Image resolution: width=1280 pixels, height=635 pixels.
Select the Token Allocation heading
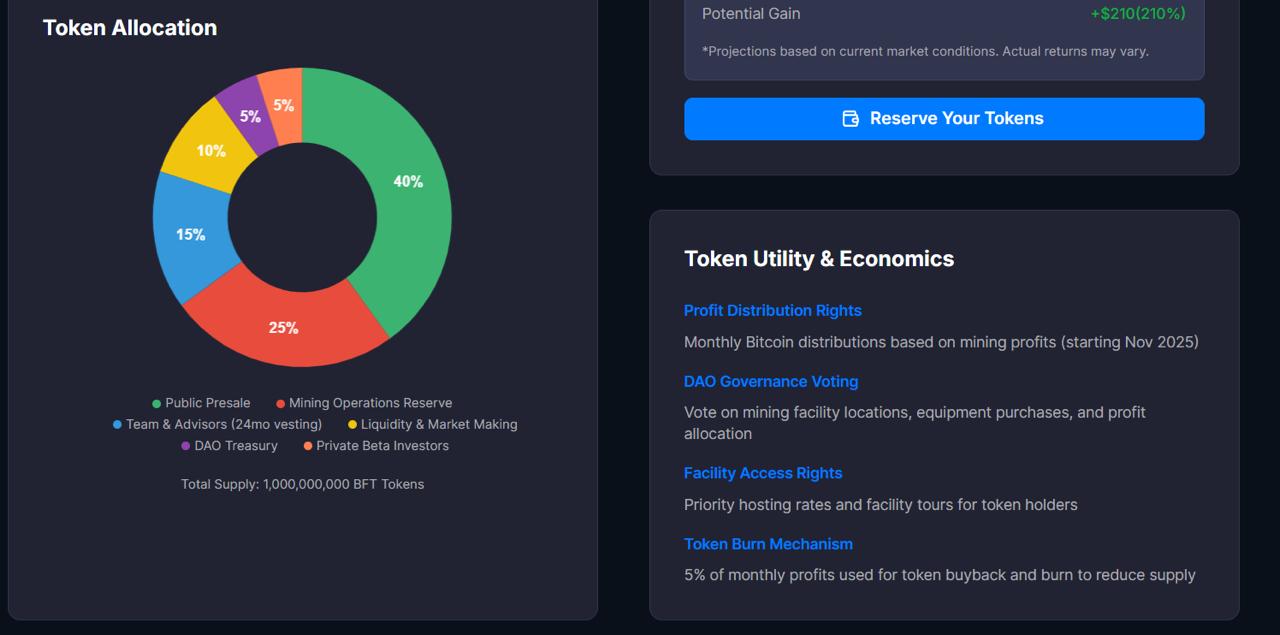[x=129, y=28]
